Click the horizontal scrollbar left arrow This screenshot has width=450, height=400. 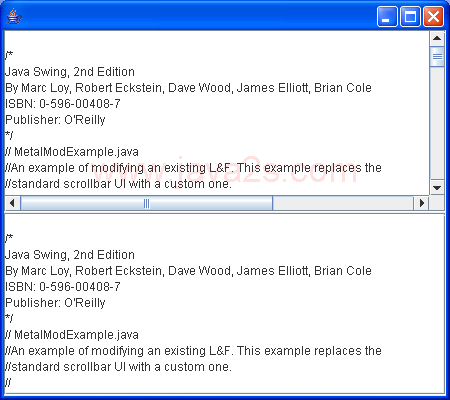click(12, 203)
